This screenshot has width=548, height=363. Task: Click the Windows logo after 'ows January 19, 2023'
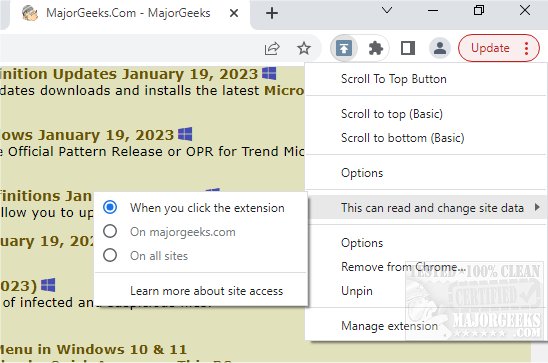[185, 134]
